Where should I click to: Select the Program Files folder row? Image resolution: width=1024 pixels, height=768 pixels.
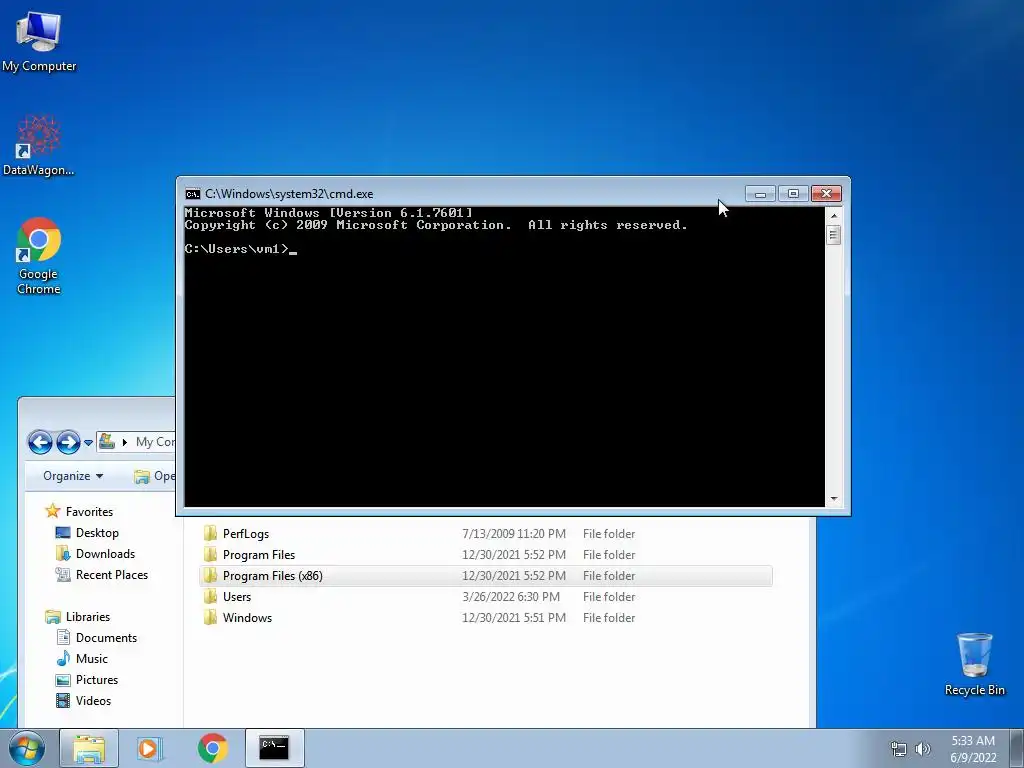(485, 555)
